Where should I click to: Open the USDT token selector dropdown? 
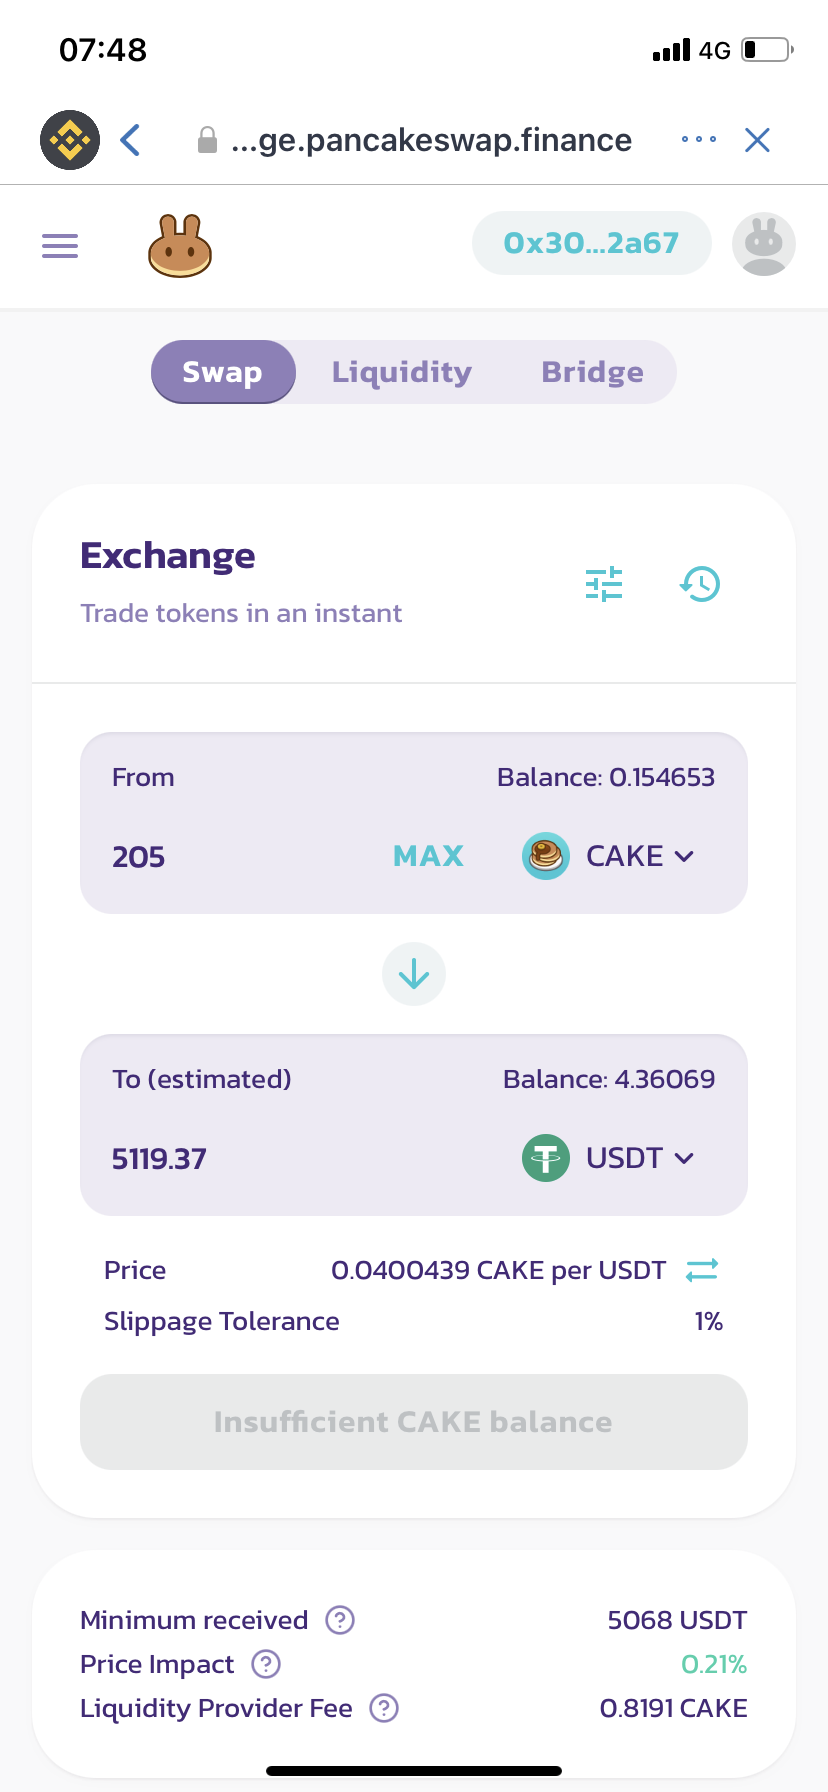point(610,1158)
